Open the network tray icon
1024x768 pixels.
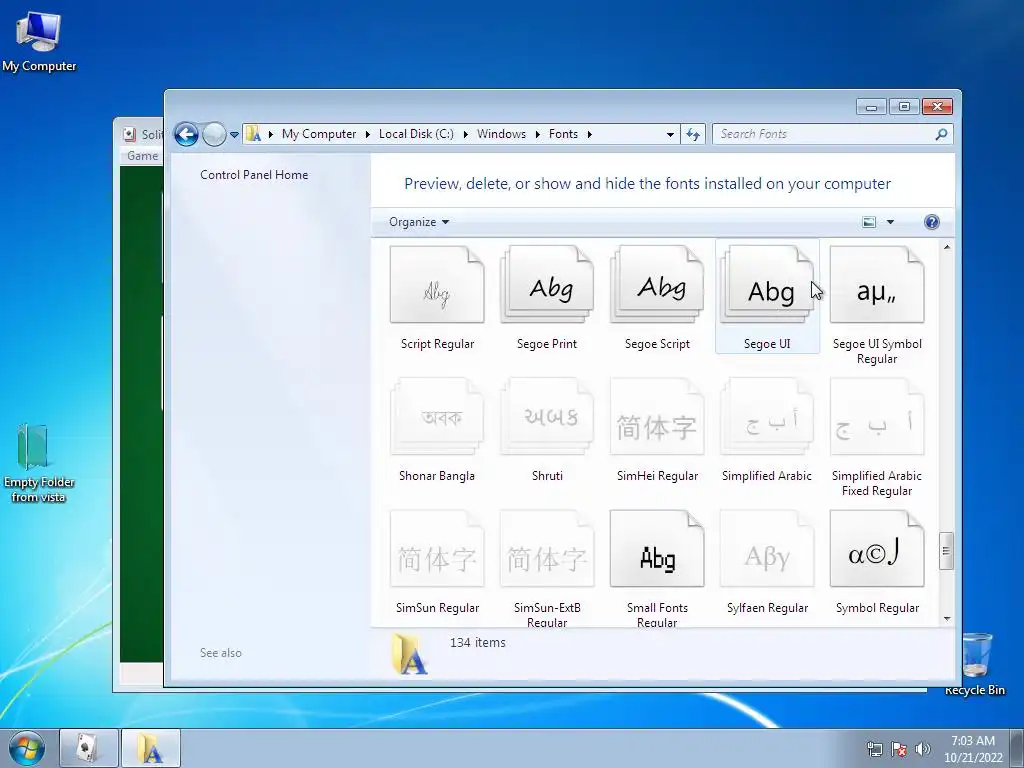(x=874, y=749)
